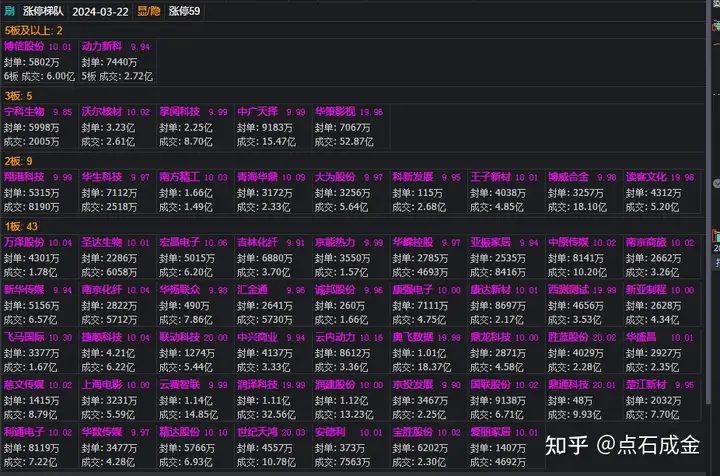Click stock name 华生科技

(x=101, y=177)
